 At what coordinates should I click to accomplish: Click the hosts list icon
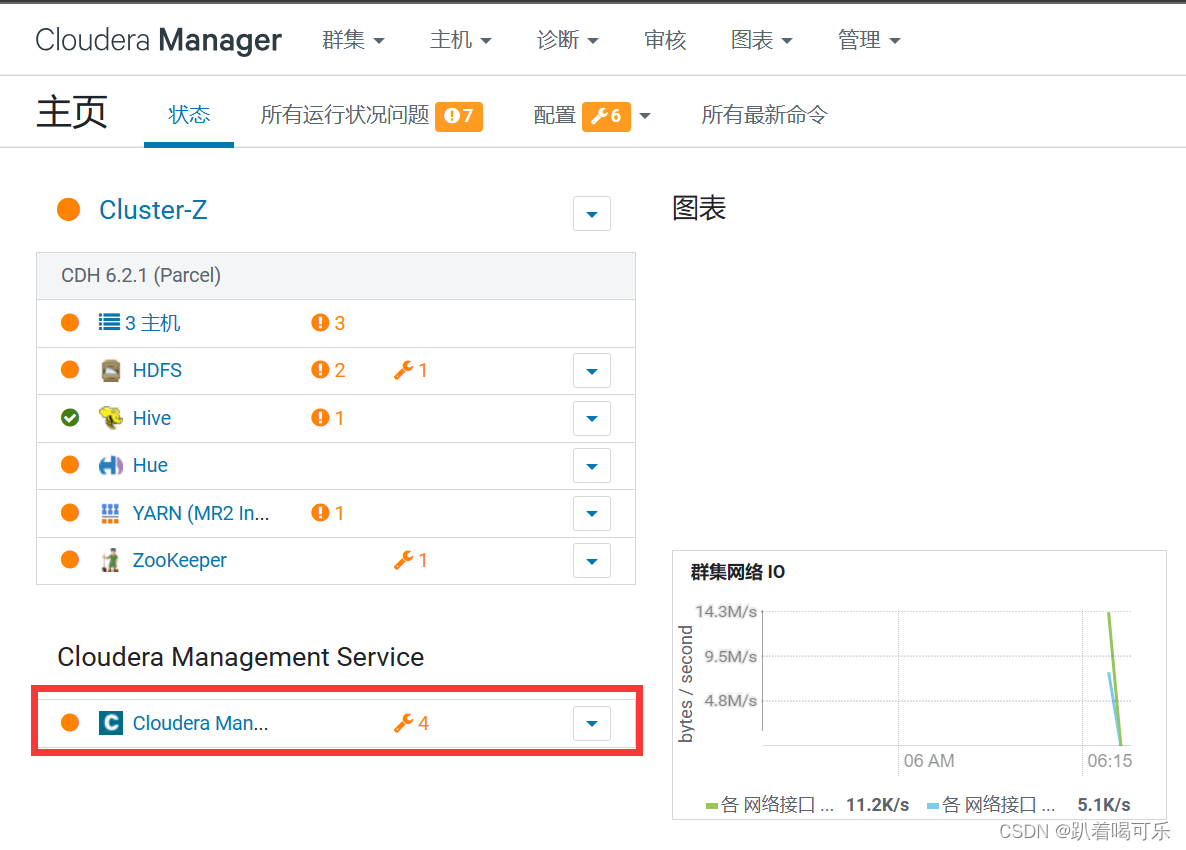(x=109, y=323)
